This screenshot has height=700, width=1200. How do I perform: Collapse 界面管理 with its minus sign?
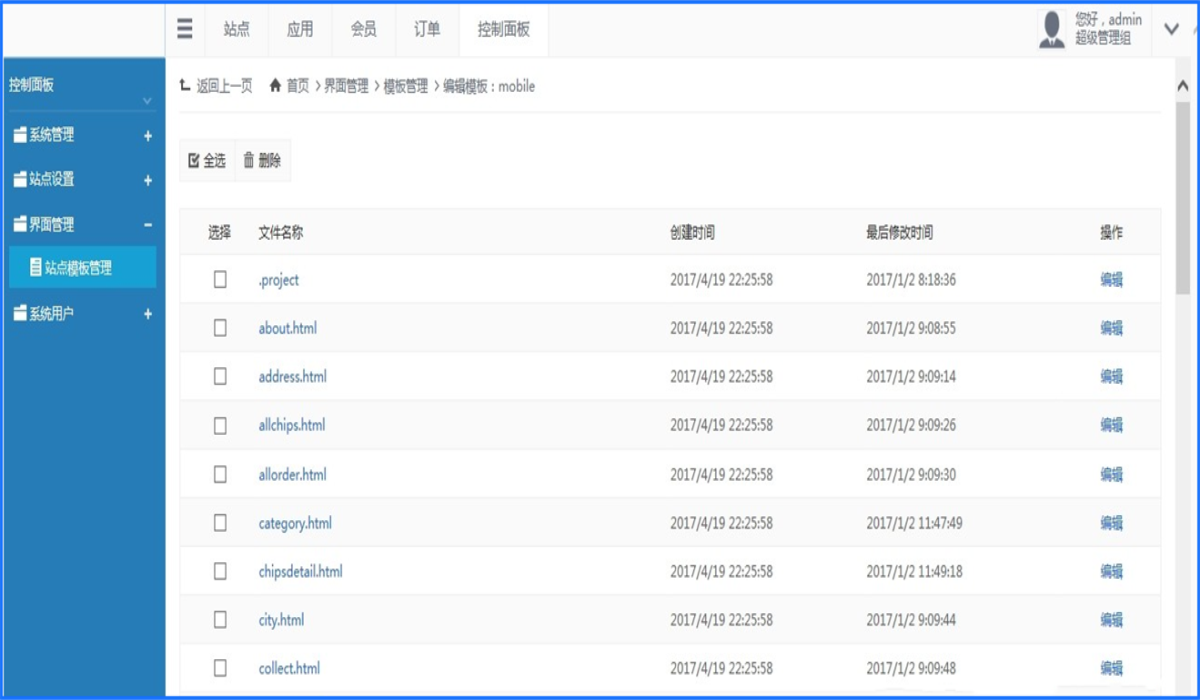(148, 225)
